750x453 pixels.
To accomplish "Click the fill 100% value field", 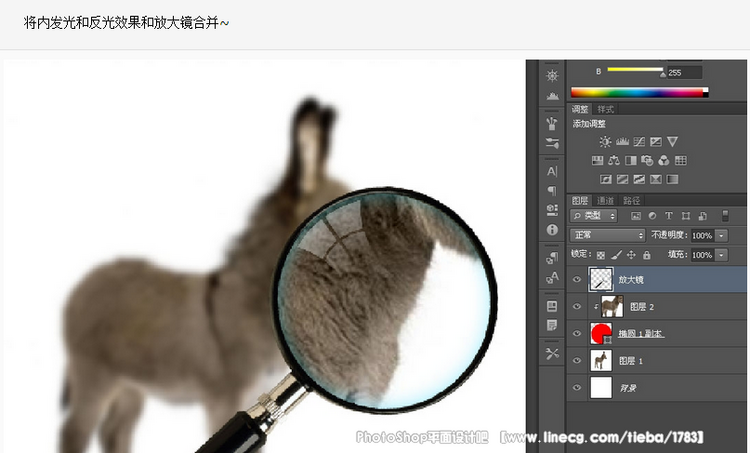I will pos(702,255).
